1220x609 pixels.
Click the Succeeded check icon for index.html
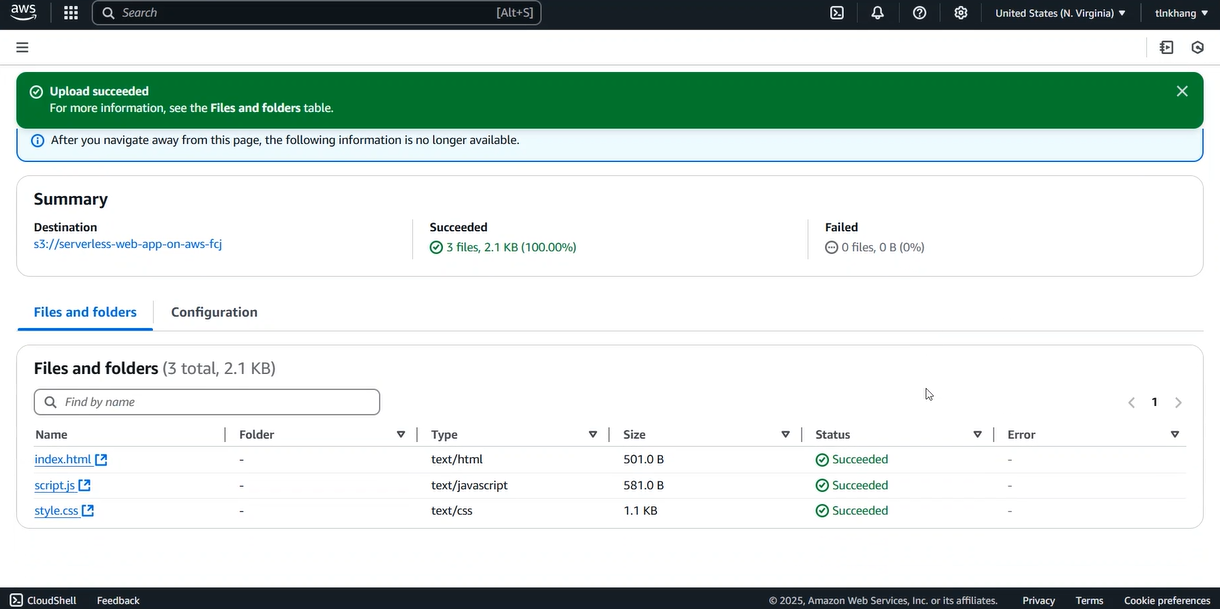click(x=822, y=460)
